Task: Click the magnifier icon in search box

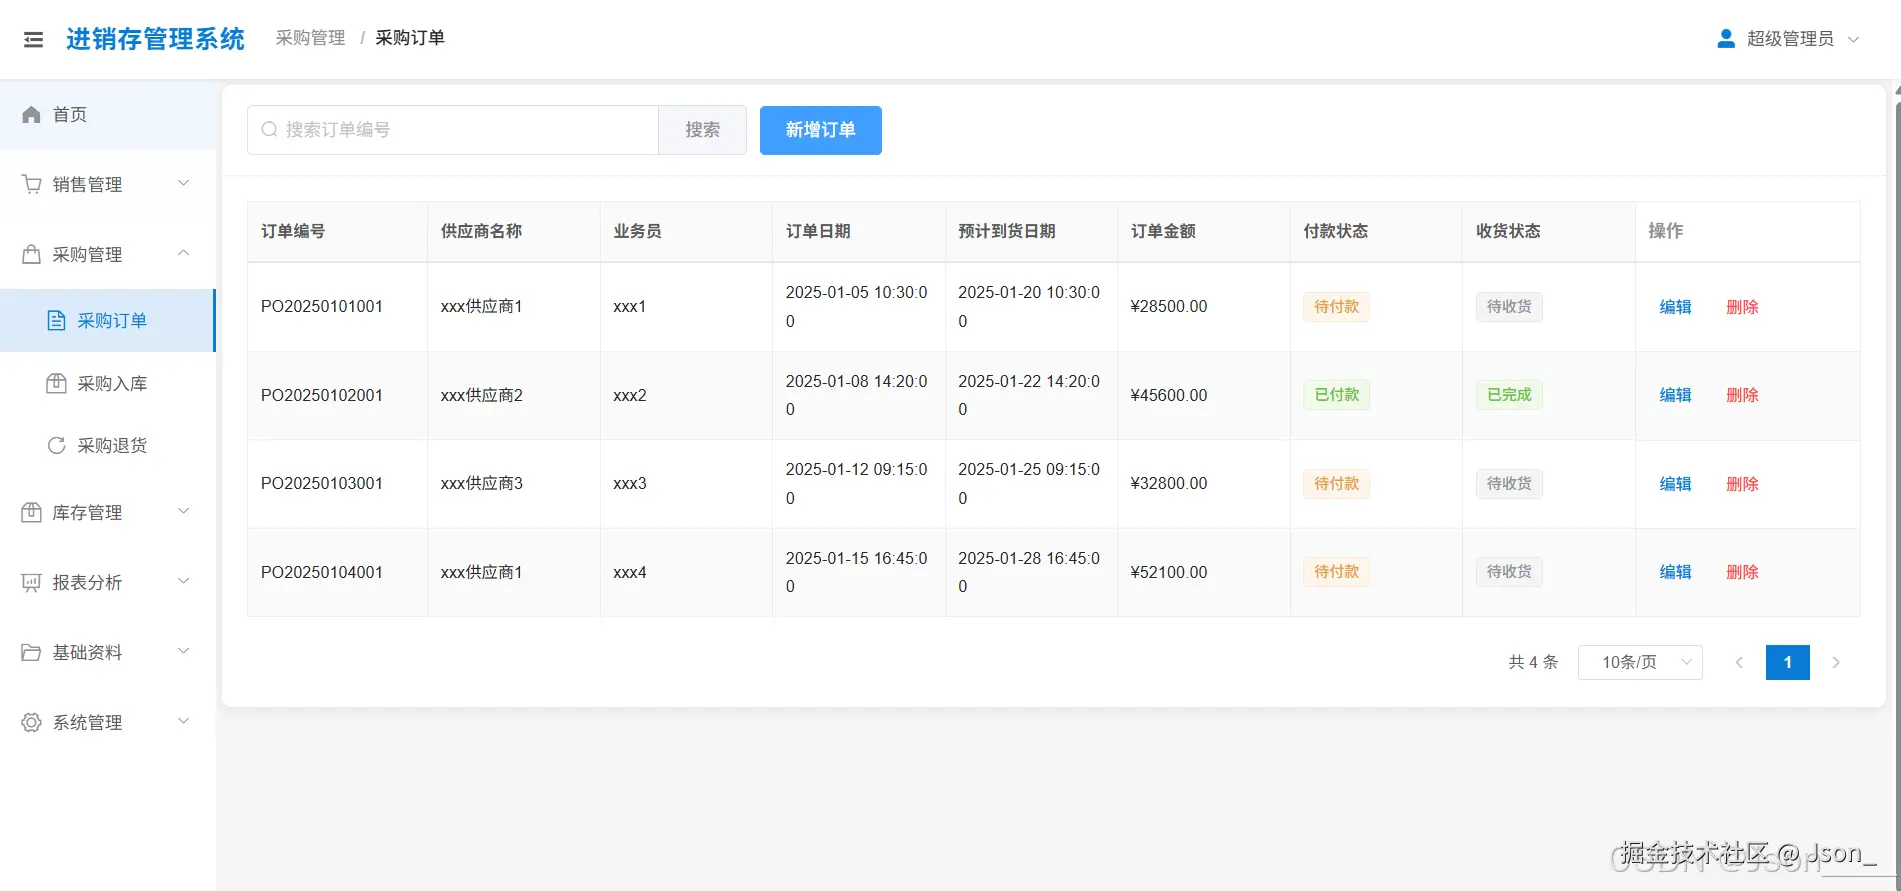Action: coord(269,130)
